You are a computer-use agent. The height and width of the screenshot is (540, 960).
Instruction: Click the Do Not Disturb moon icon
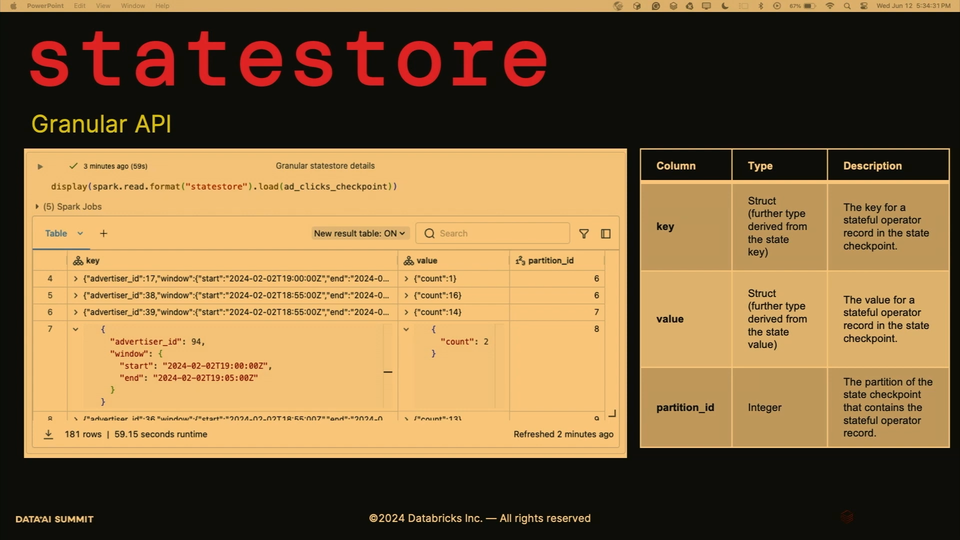pos(725,6)
